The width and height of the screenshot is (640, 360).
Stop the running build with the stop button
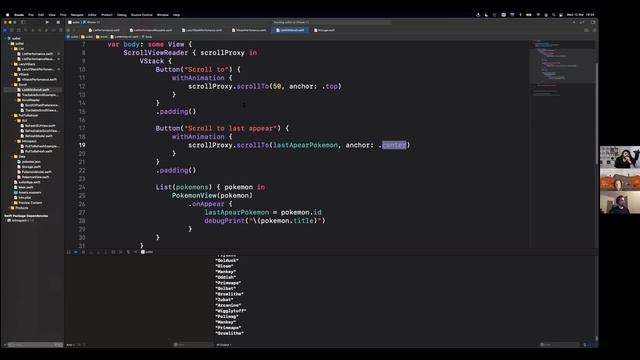coord(58,22)
